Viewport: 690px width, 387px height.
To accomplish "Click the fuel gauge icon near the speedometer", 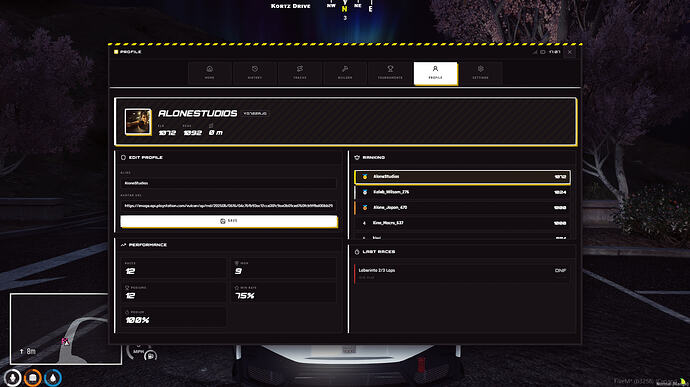I will point(150,355).
